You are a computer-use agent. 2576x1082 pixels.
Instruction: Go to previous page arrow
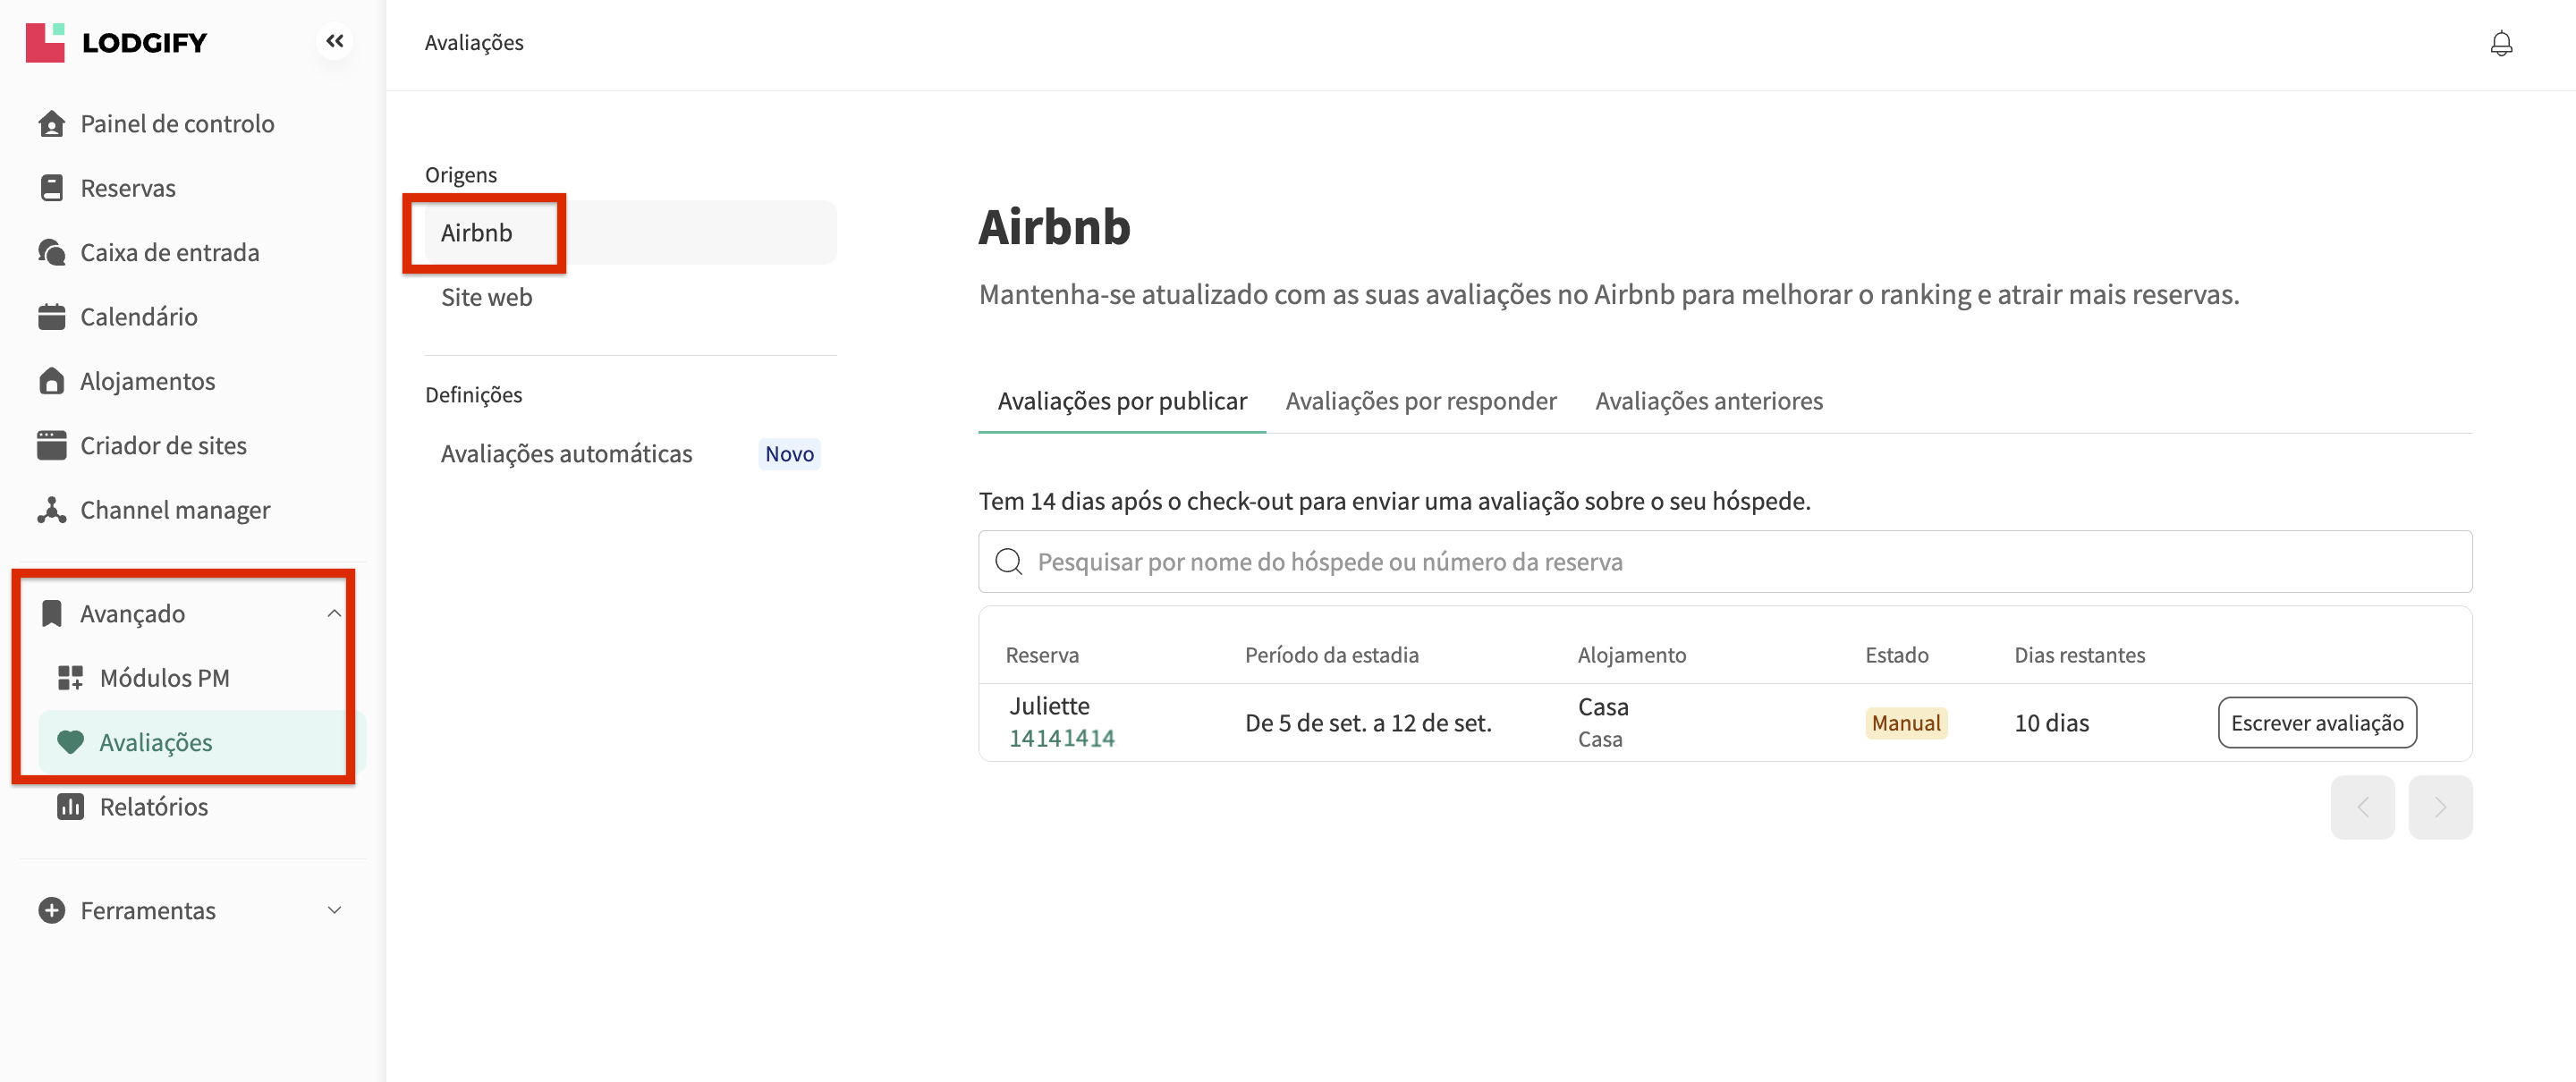click(2362, 807)
